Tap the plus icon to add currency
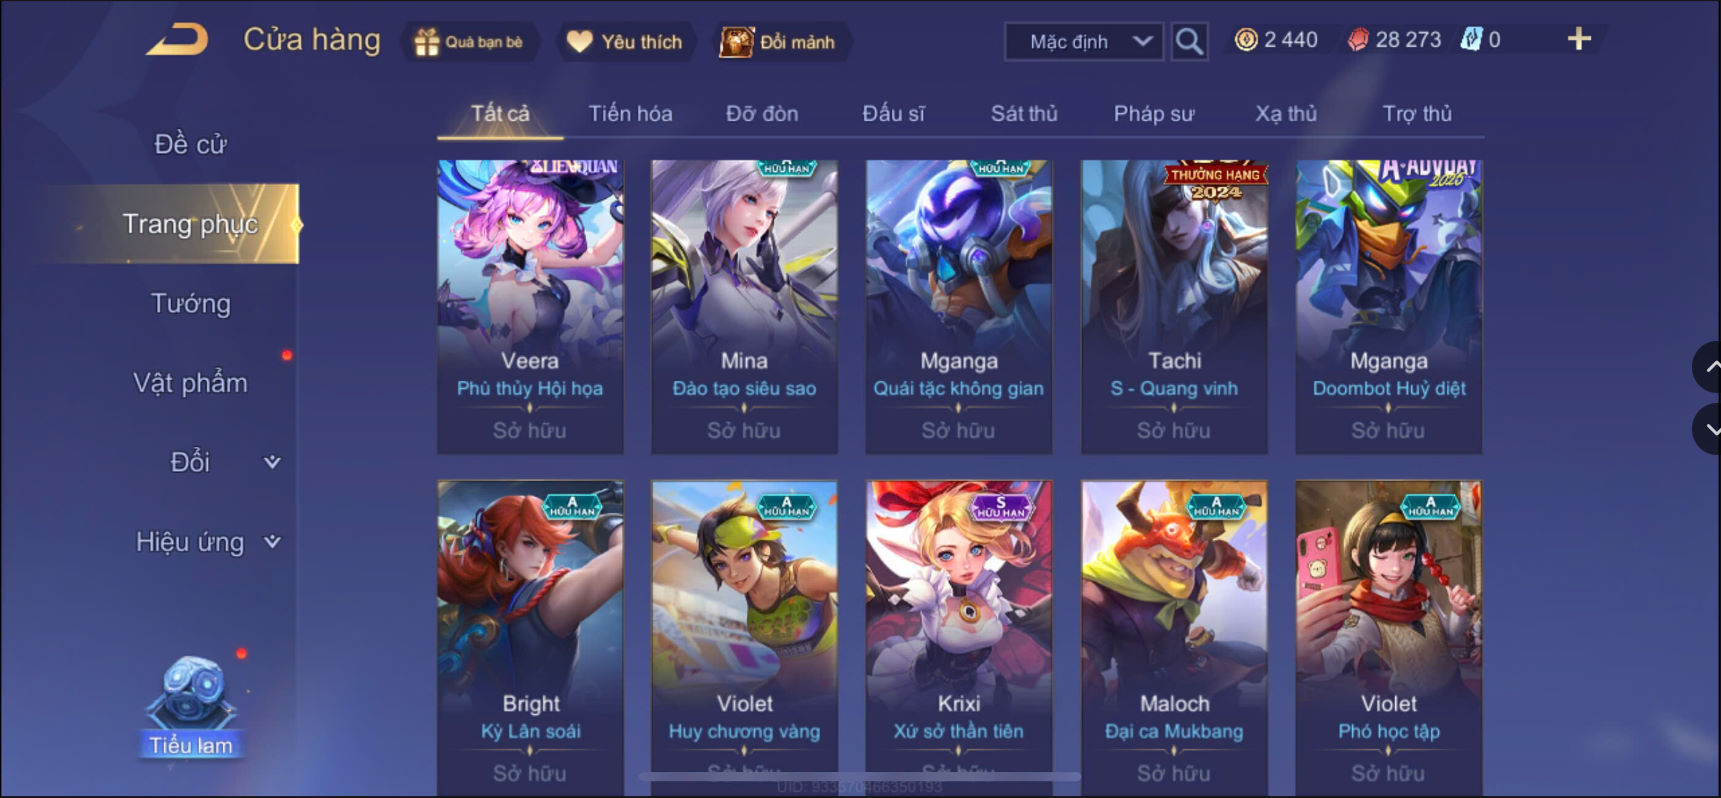 tap(1579, 39)
